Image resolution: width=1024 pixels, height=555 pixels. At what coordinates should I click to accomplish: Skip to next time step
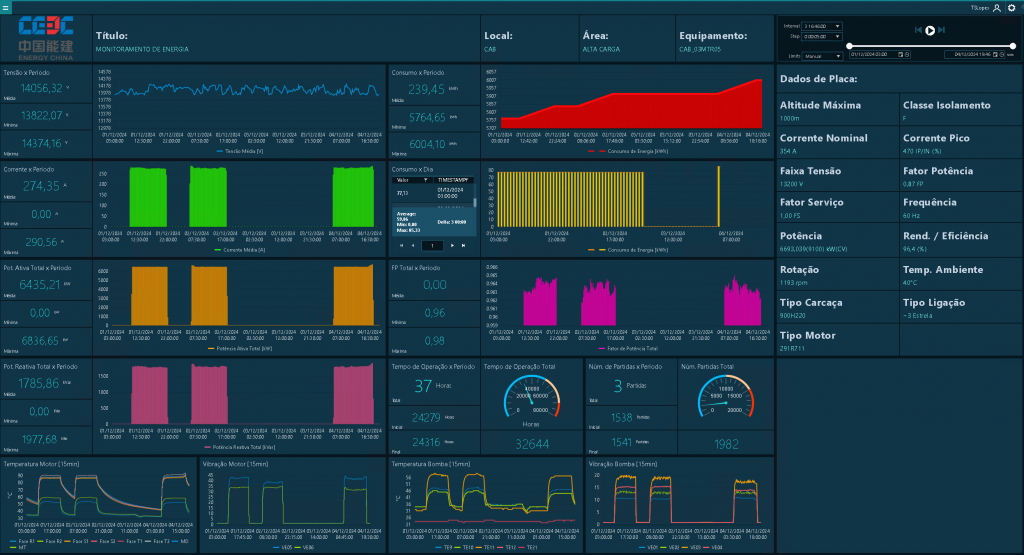942,30
